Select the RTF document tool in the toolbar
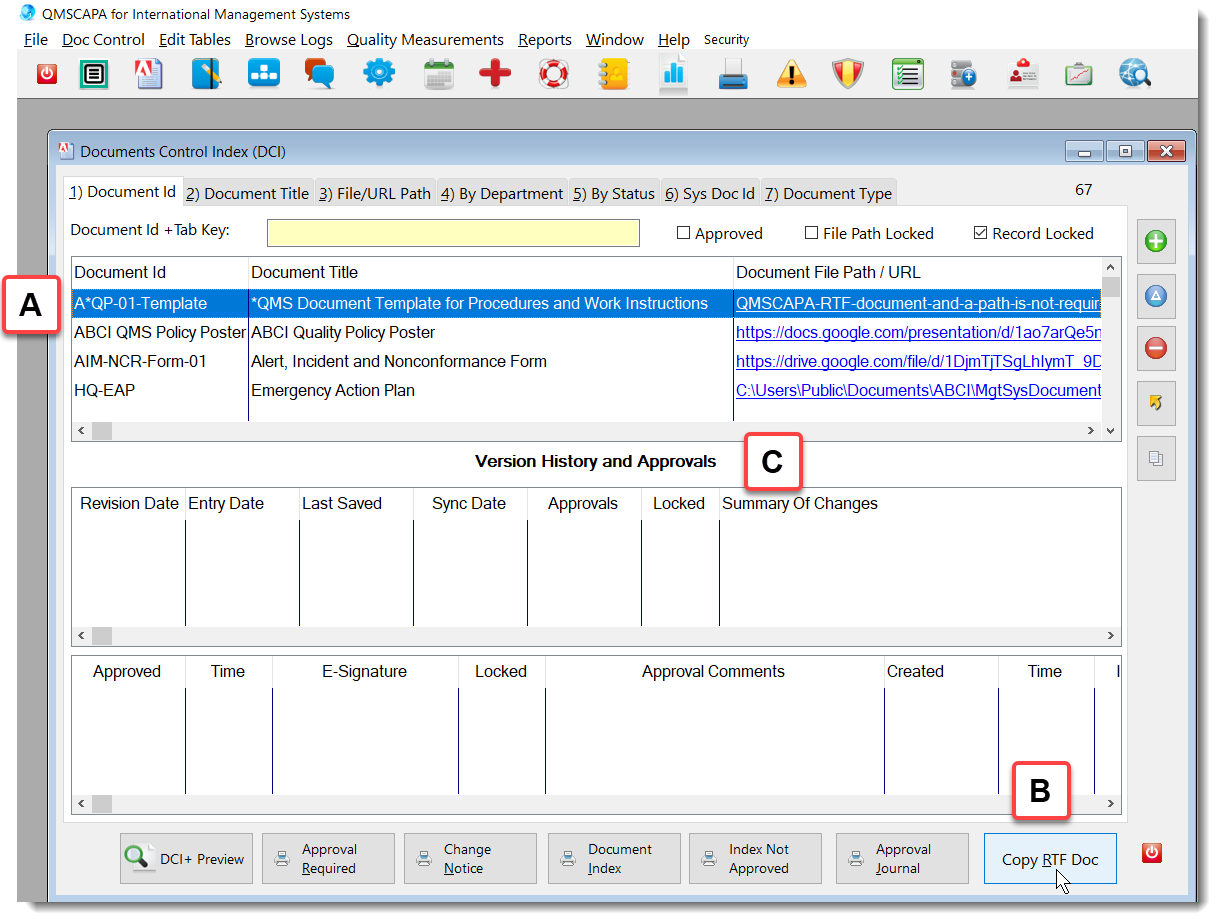 click(148, 73)
